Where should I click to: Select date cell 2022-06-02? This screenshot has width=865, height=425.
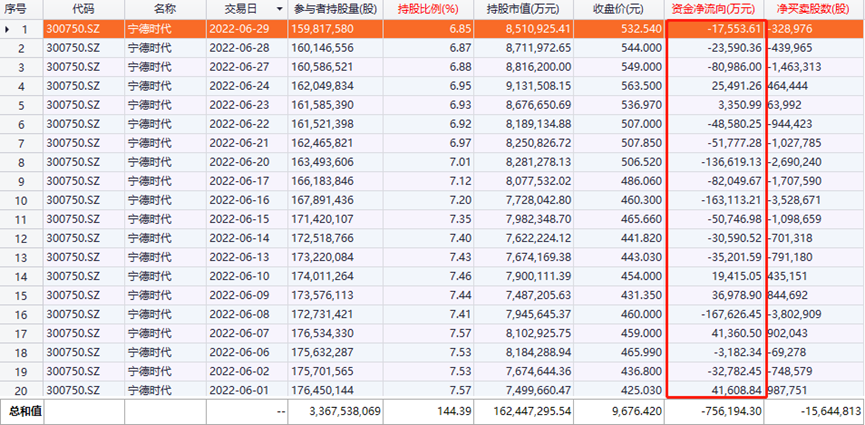(238, 371)
